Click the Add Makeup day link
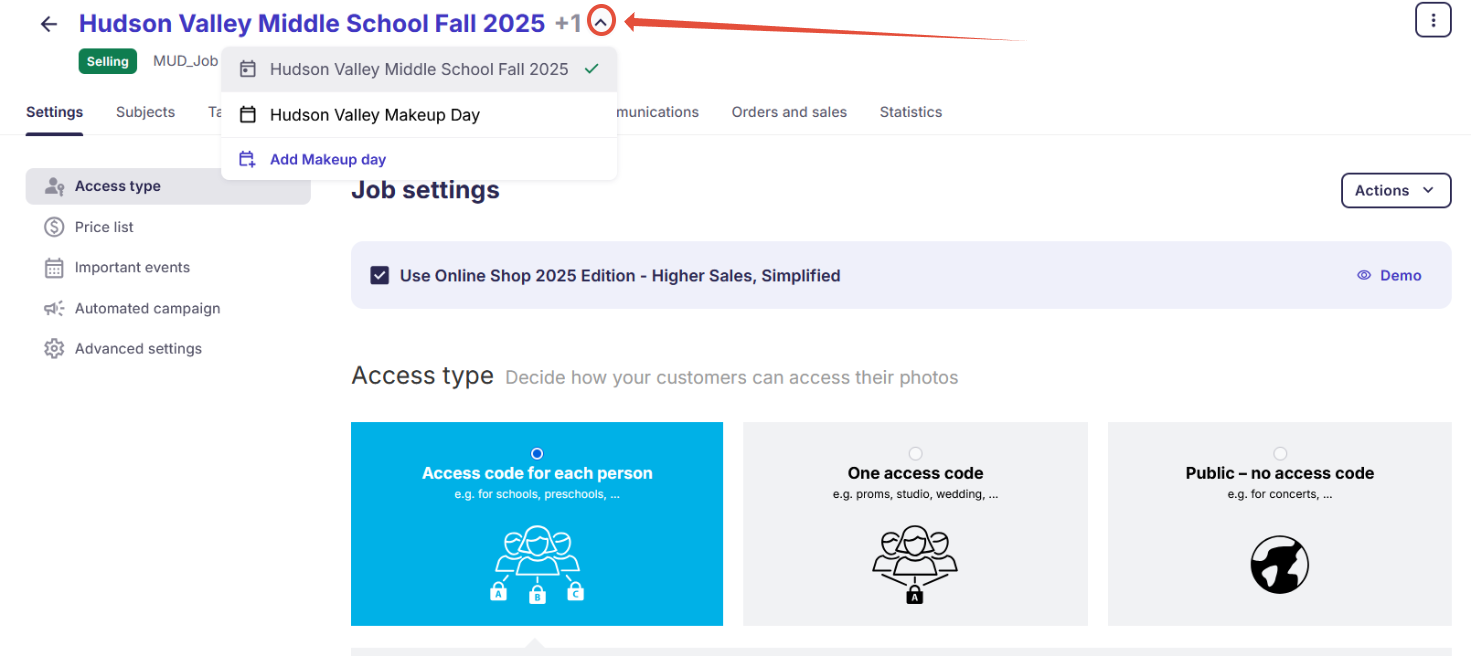Viewport: 1471px width, 656px height. click(x=328, y=159)
